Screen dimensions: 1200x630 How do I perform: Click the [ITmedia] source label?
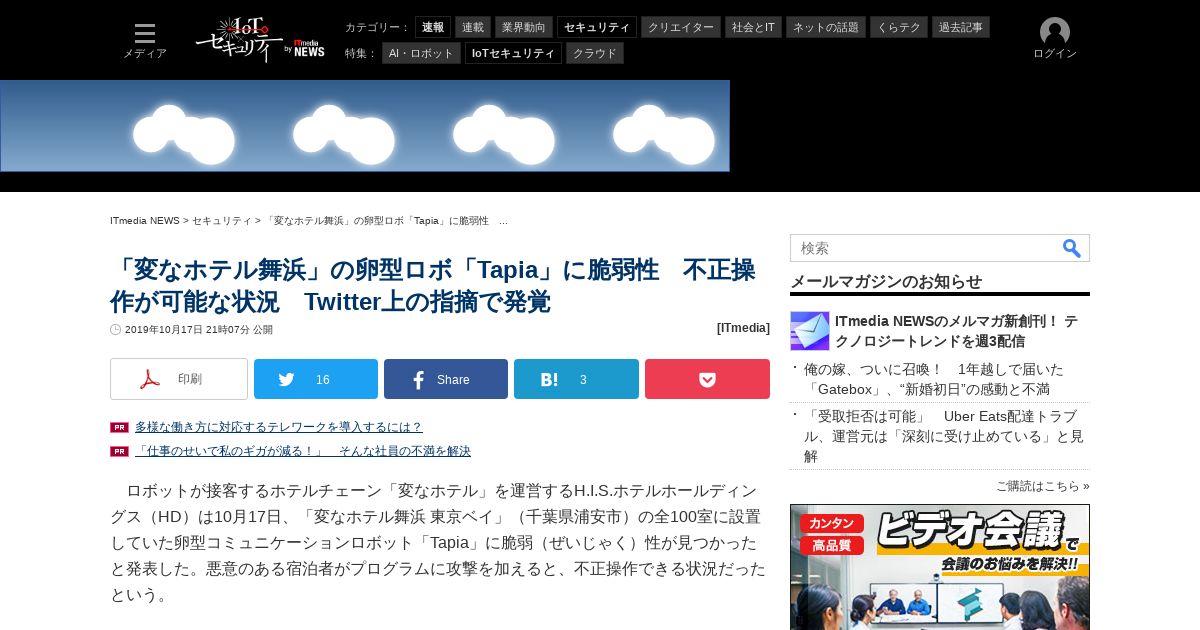click(743, 328)
